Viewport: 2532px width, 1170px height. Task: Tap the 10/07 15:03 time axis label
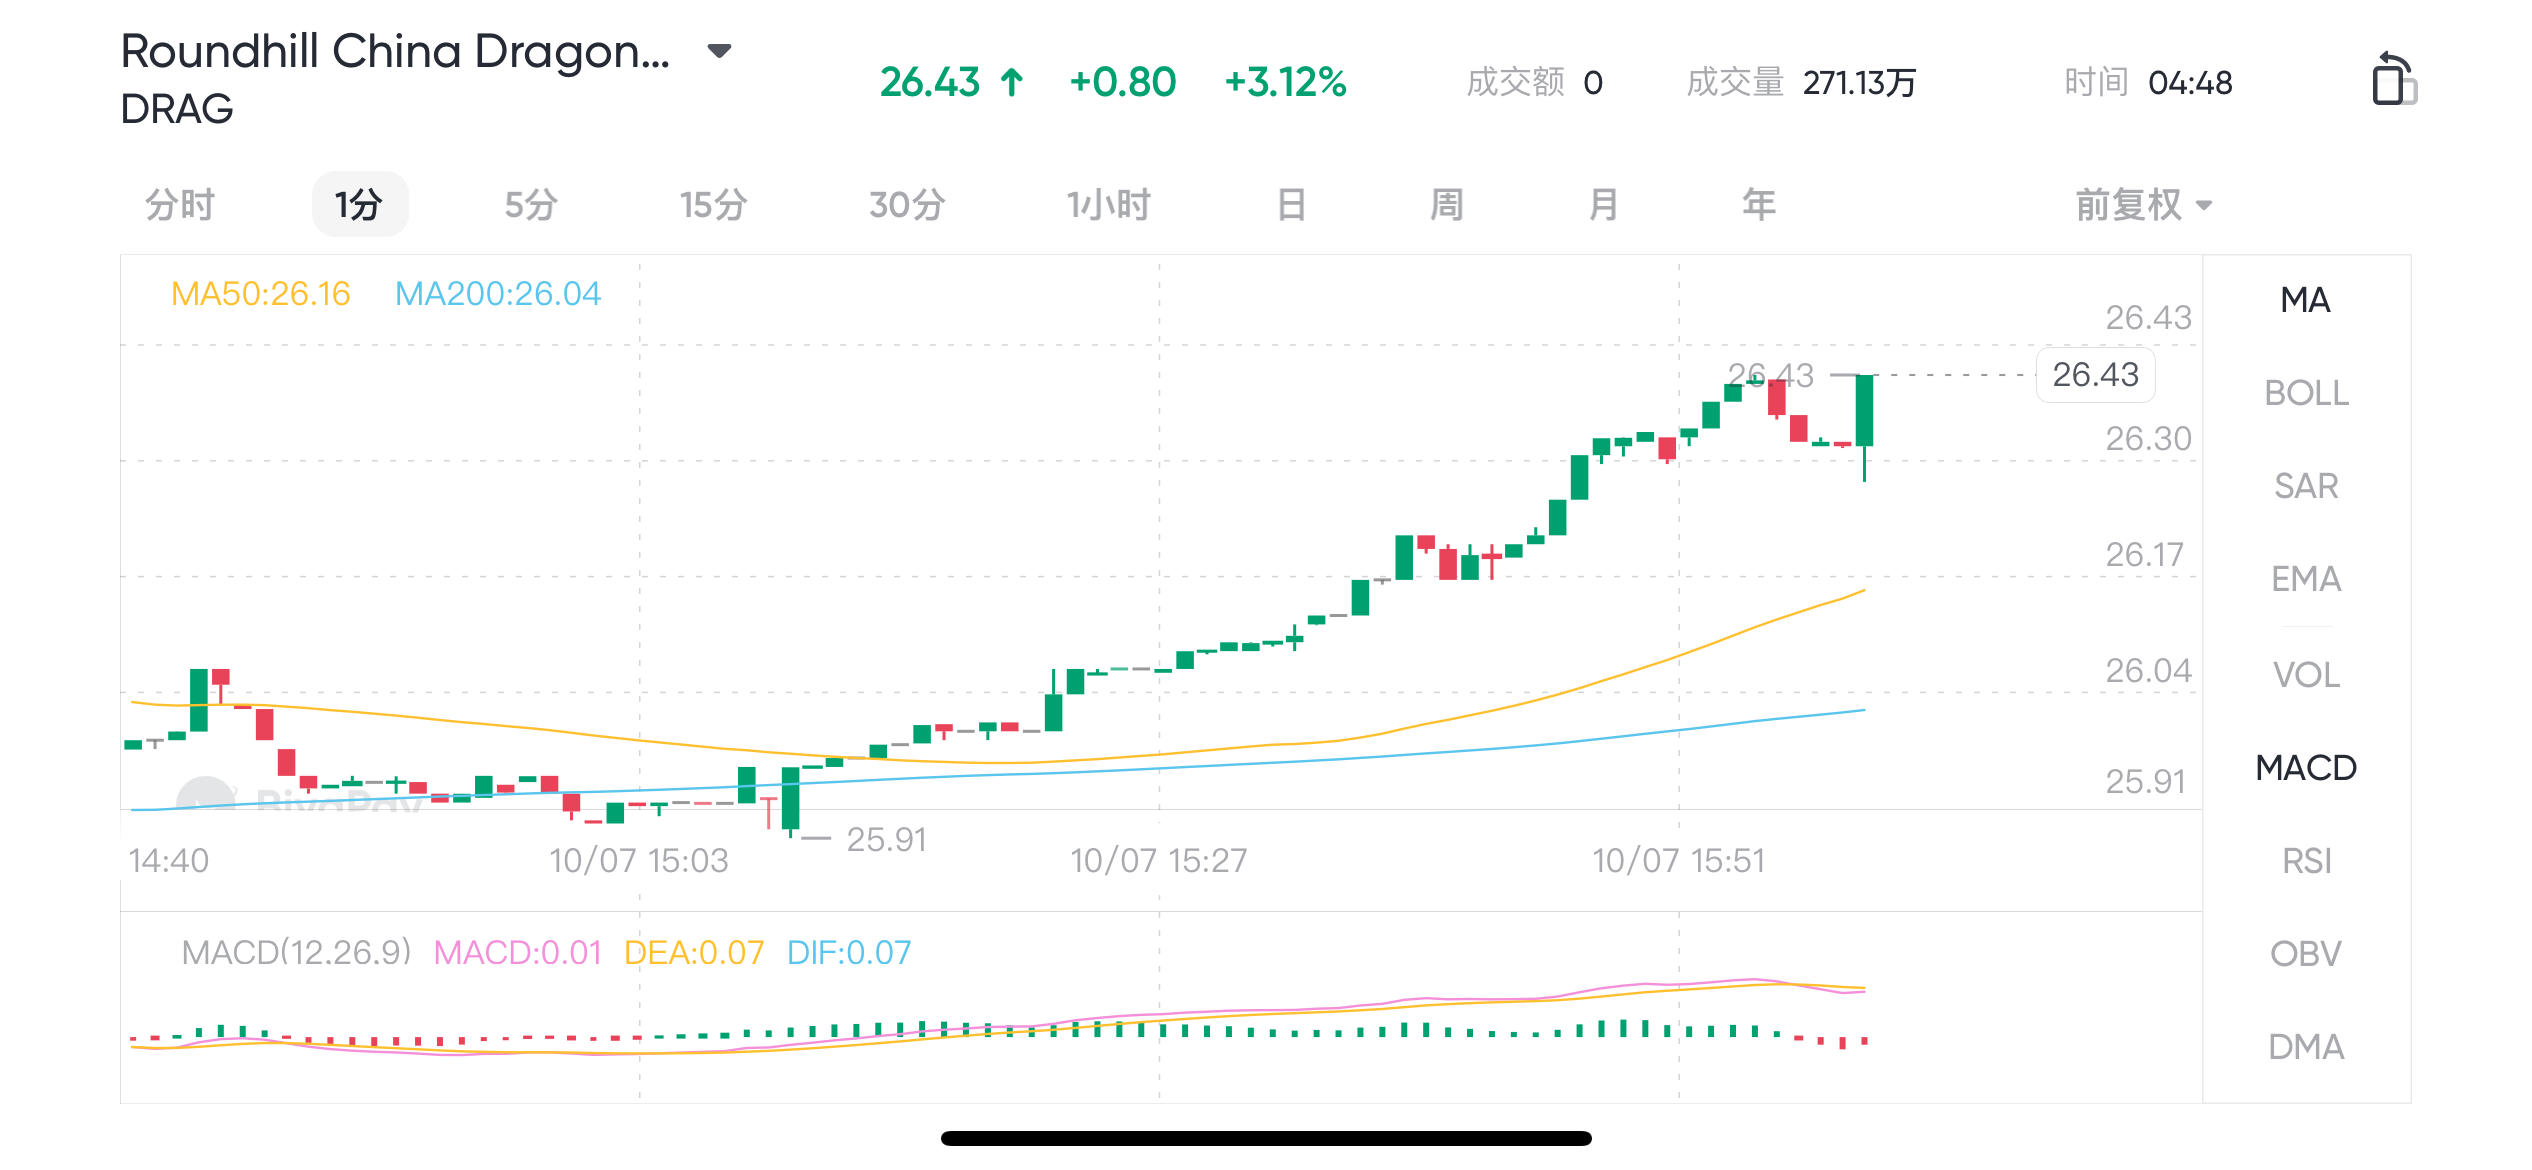pyautogui.click(x=639, y=861)
